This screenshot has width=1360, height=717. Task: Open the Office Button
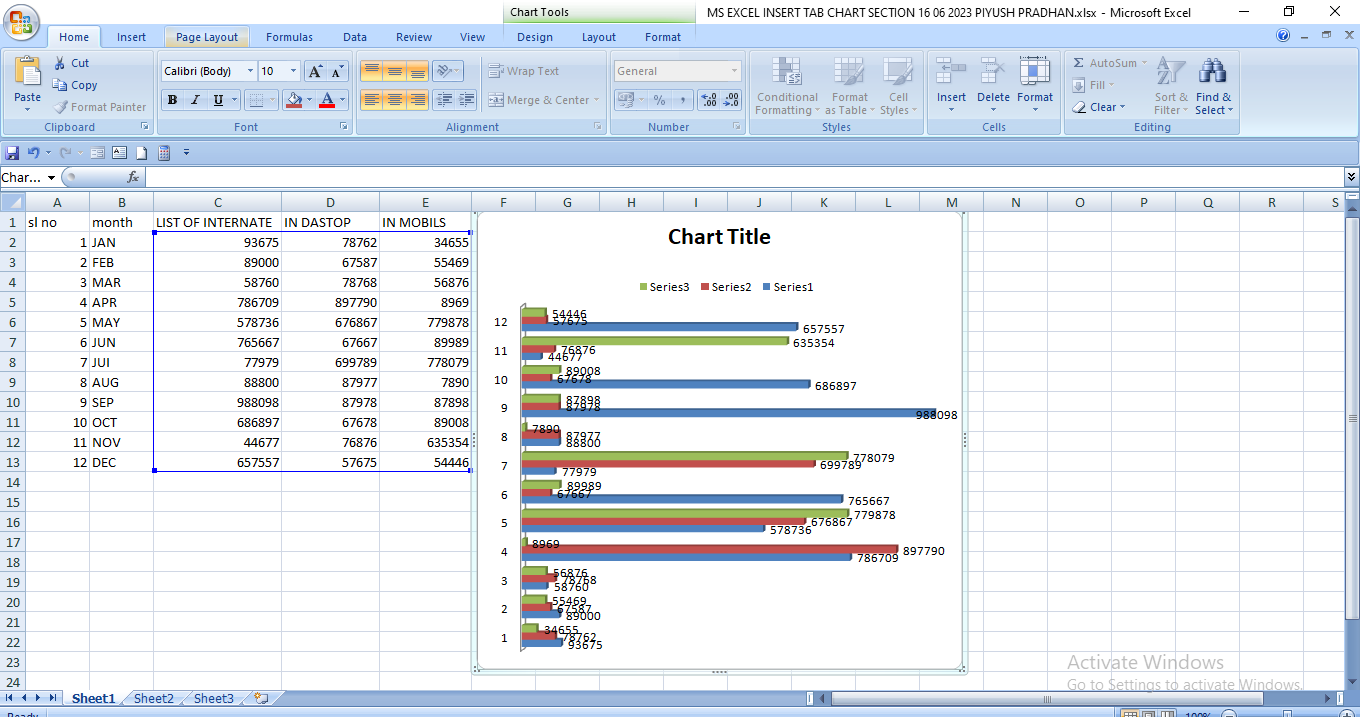pyautogui.click(x=21, y=22)
